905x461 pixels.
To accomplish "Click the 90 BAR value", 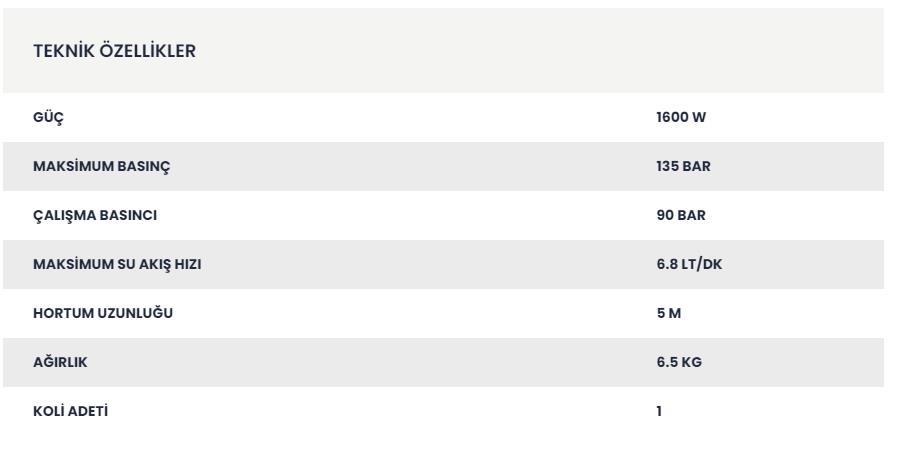I will (x=681, y=215).
